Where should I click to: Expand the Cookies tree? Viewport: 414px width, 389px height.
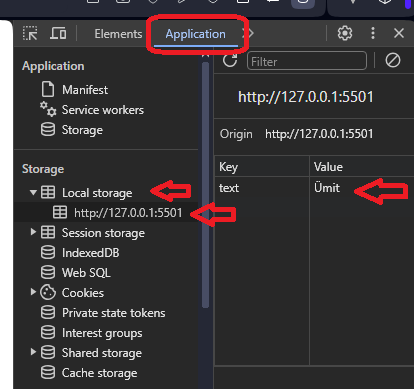(x=33, y=292)
